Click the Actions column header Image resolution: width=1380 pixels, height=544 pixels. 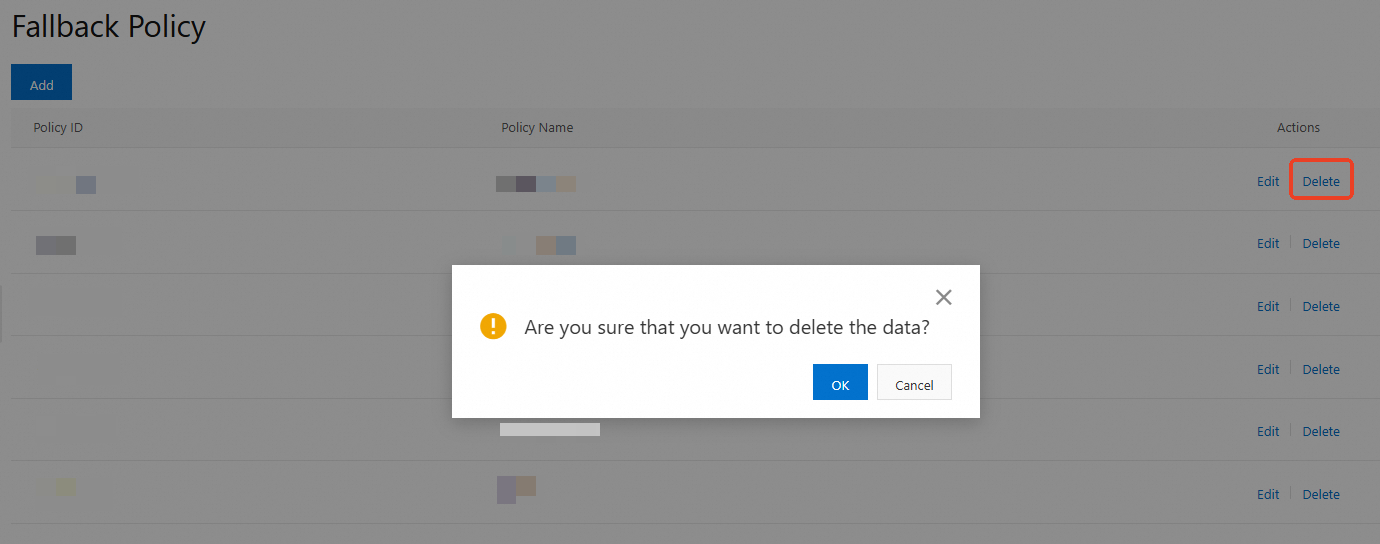1298,127
